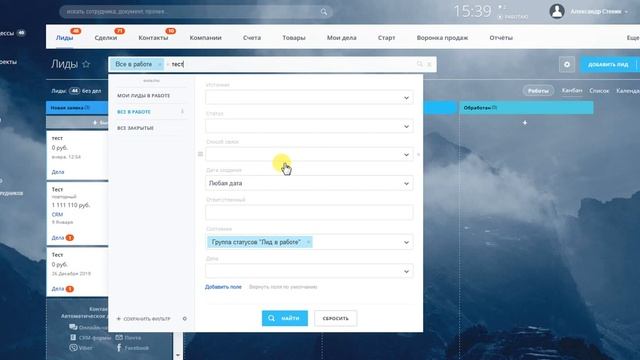Grab the drag handle of third filter field
640x360 pixels.
(x=200, y=154)
